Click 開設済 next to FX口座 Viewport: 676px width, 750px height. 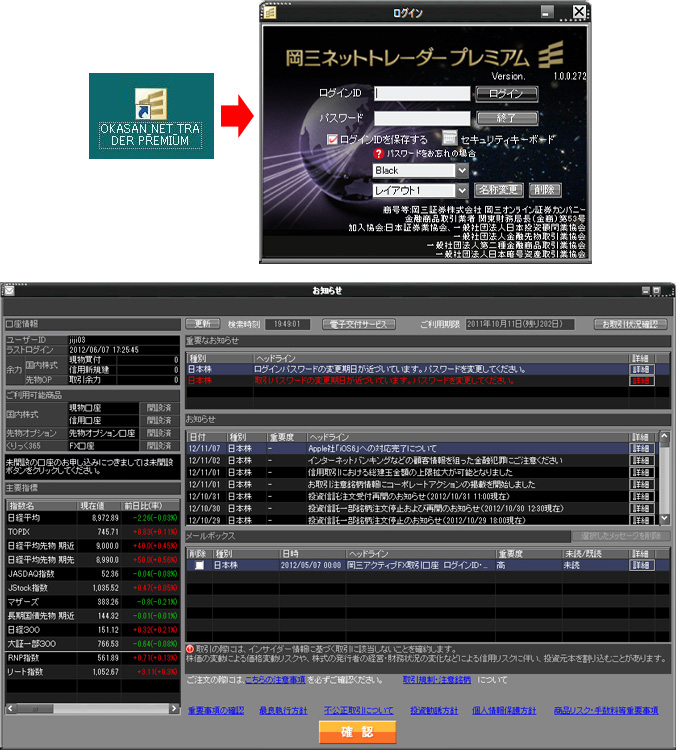159,445
